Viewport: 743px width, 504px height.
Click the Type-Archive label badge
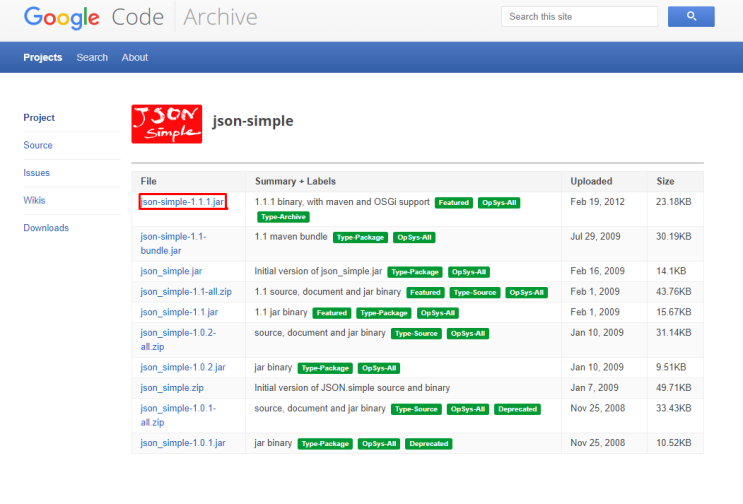[x=283, y=216]
